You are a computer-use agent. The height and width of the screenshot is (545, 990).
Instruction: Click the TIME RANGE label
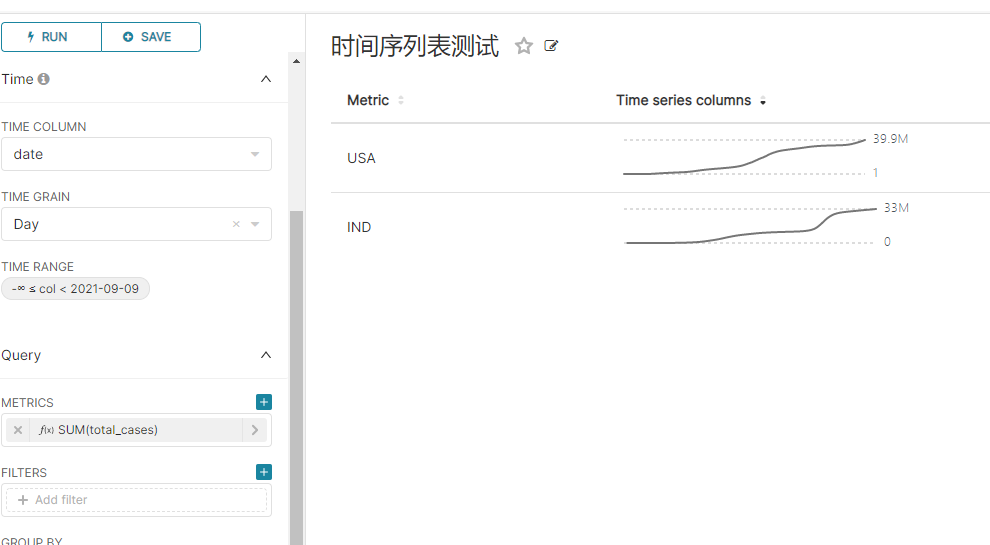[37, 267]
